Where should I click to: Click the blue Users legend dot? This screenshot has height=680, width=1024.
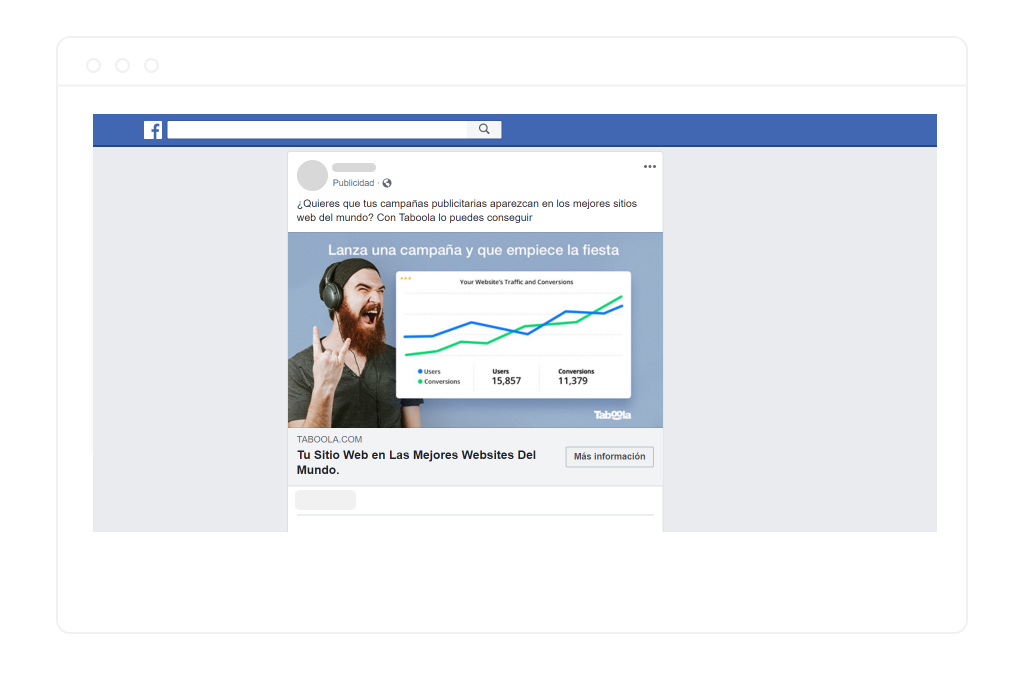click(x=420, y=371)
